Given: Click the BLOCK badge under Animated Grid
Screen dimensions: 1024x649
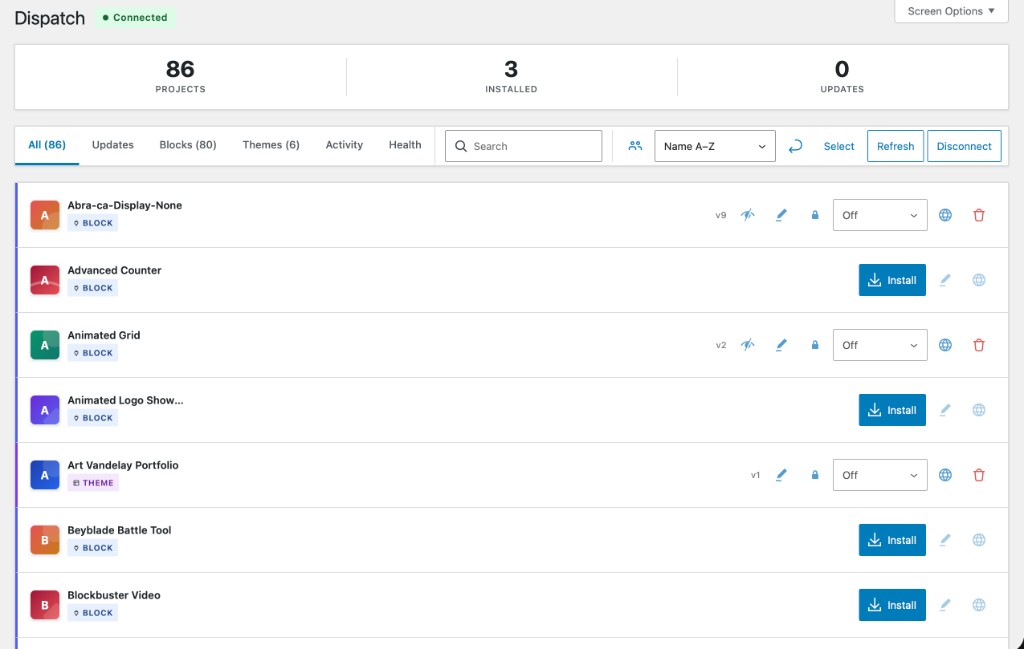Looking at the screenshot, I should coord(93,353).
